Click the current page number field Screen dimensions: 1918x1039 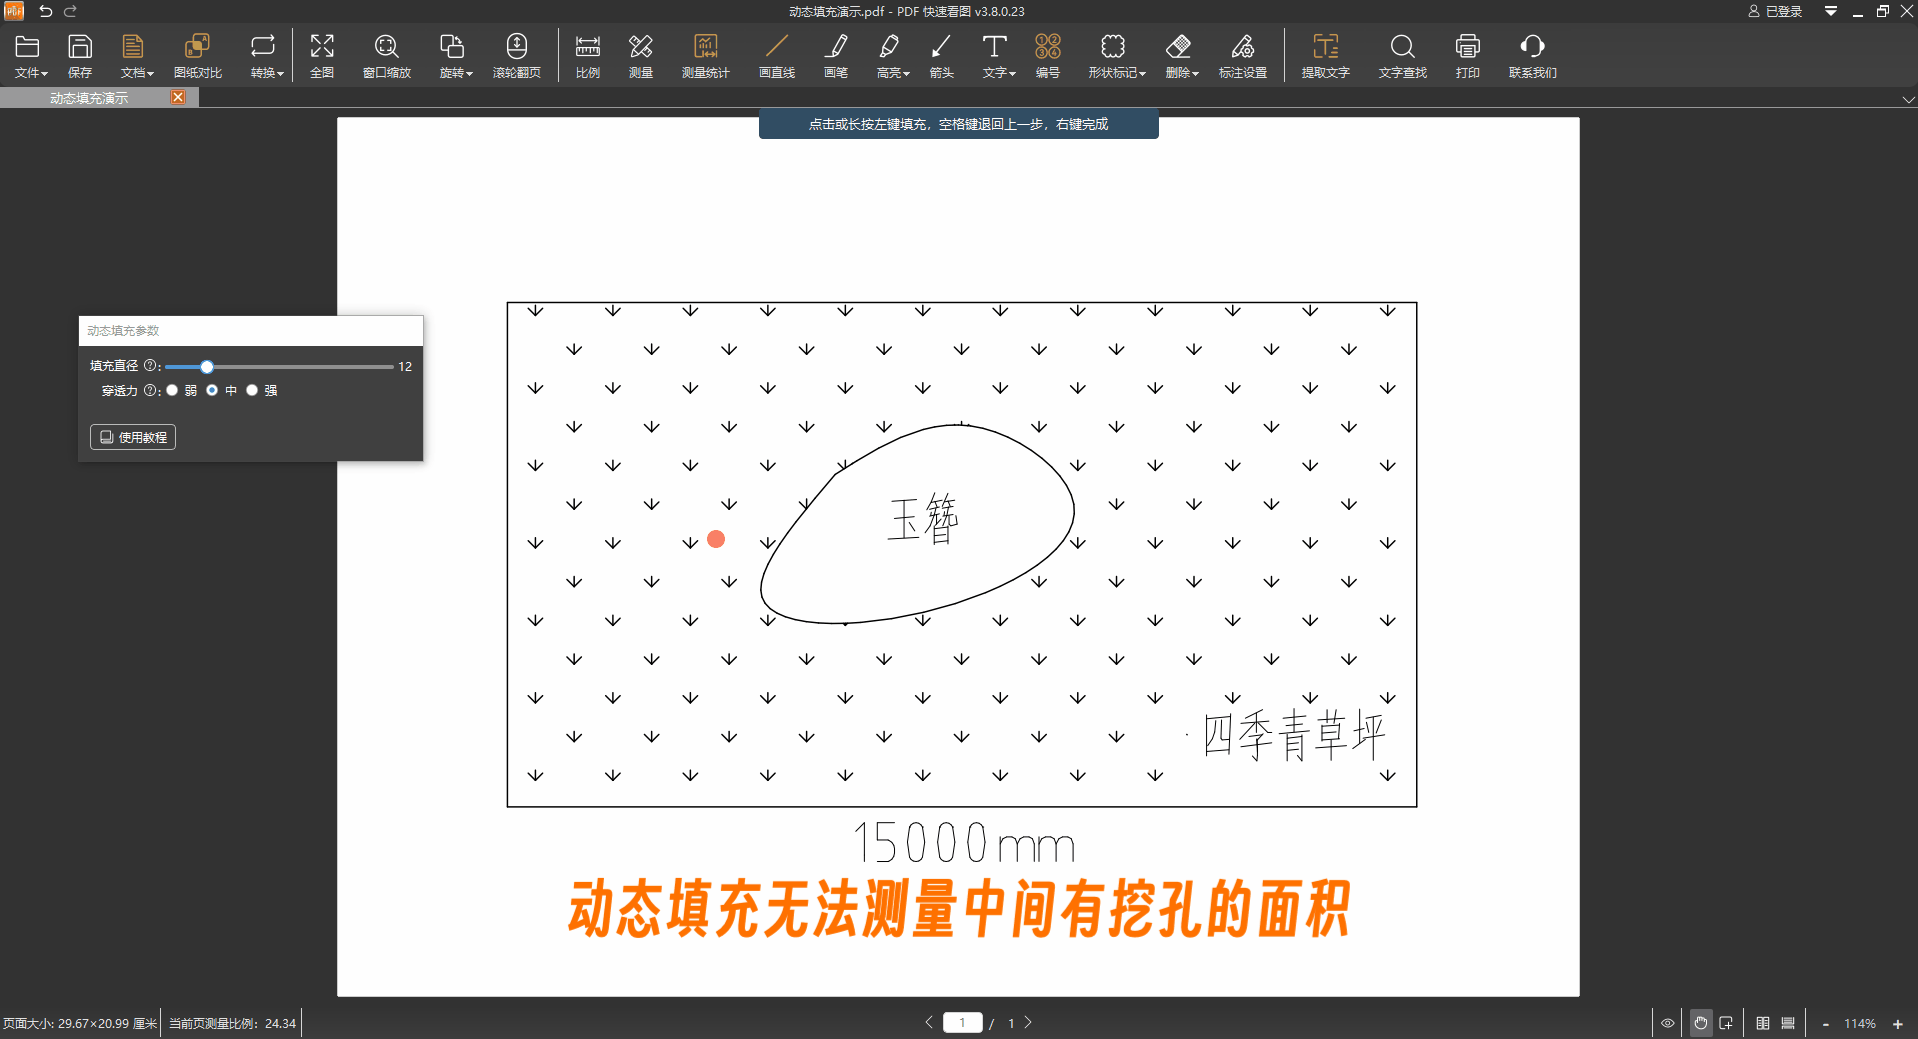click(963, 1022)
